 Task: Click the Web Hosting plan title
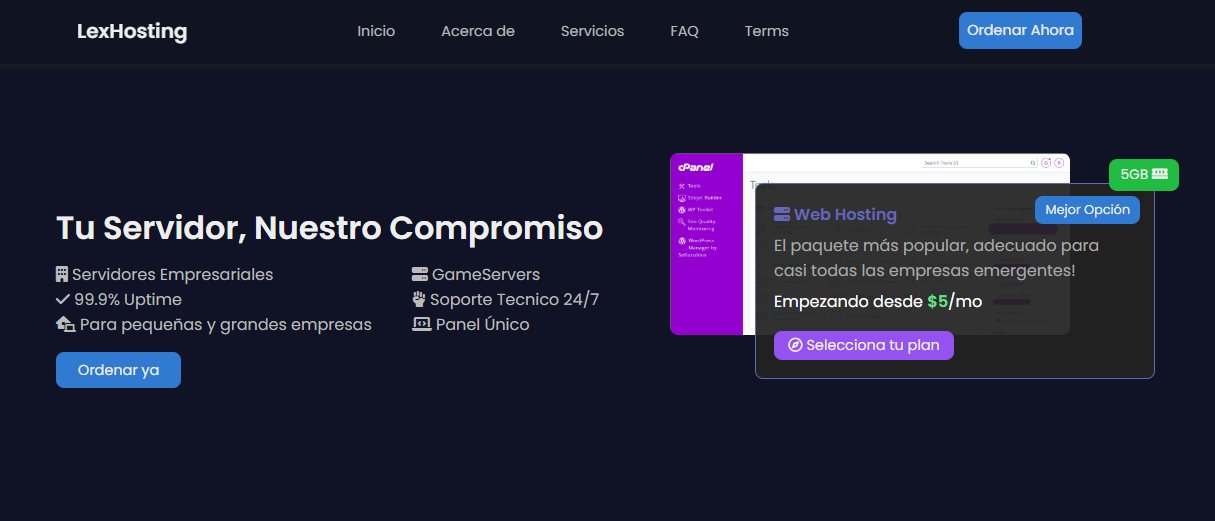point(845,214)
